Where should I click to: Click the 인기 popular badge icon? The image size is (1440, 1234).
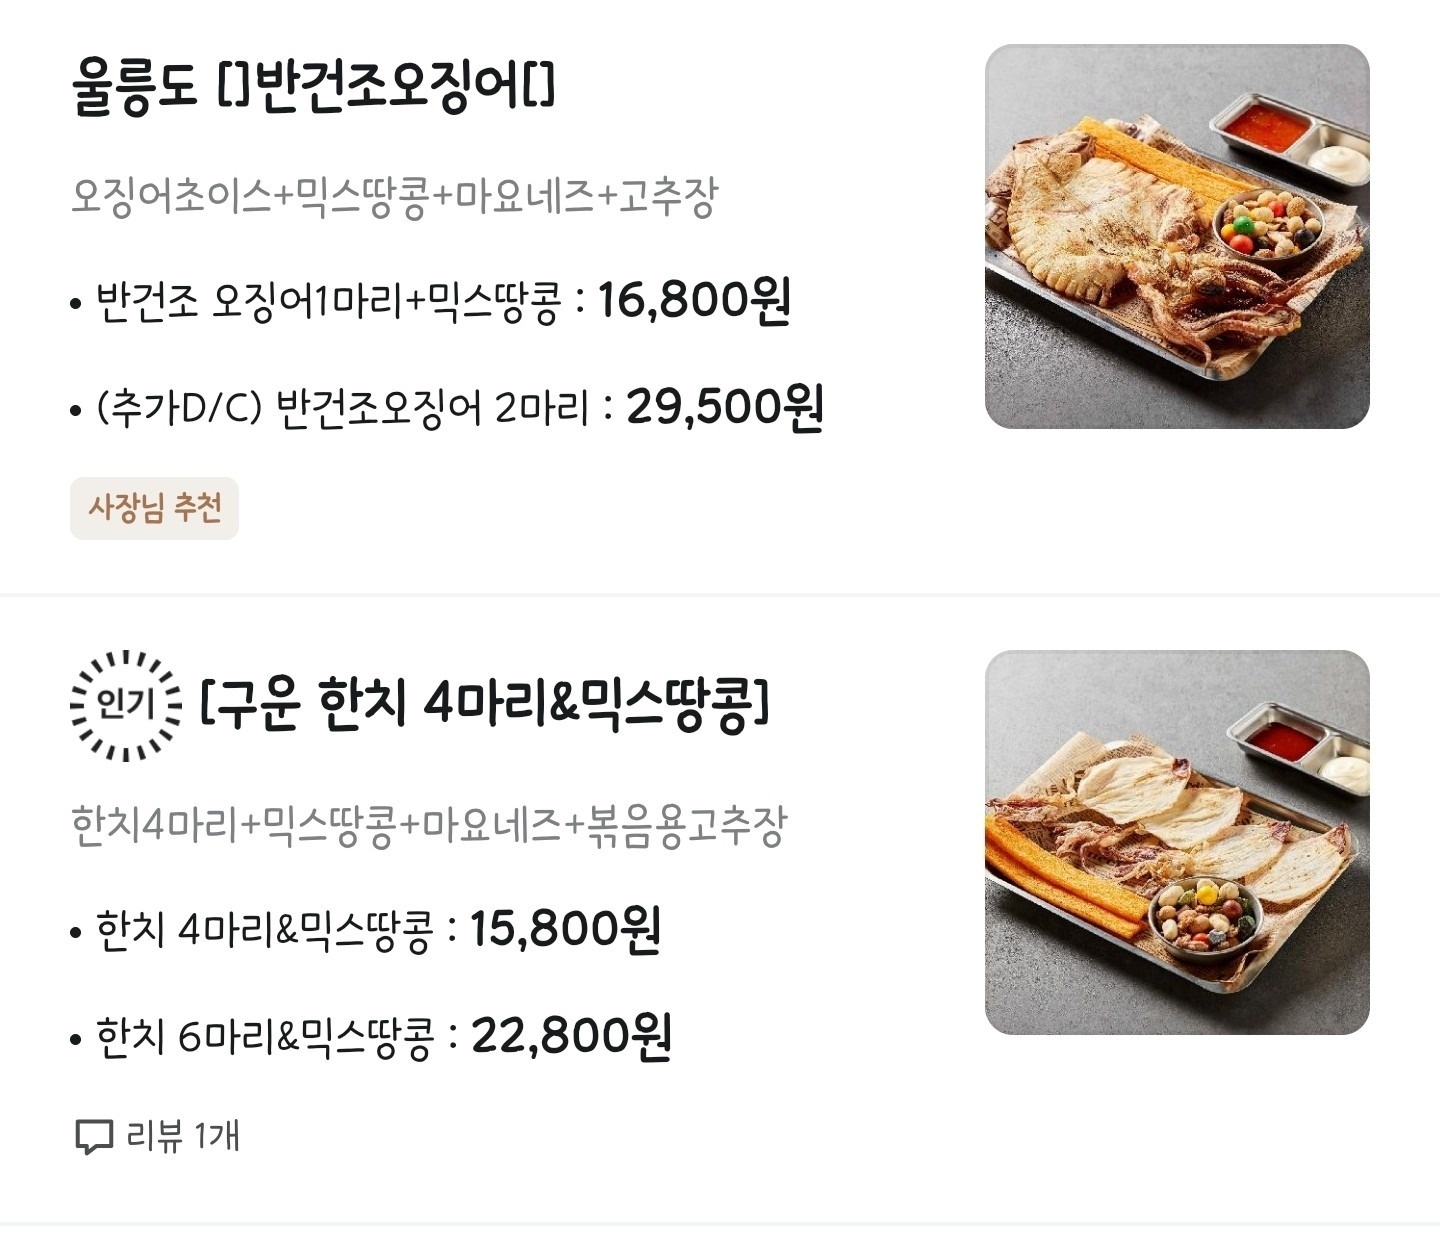tap(126, 705)
